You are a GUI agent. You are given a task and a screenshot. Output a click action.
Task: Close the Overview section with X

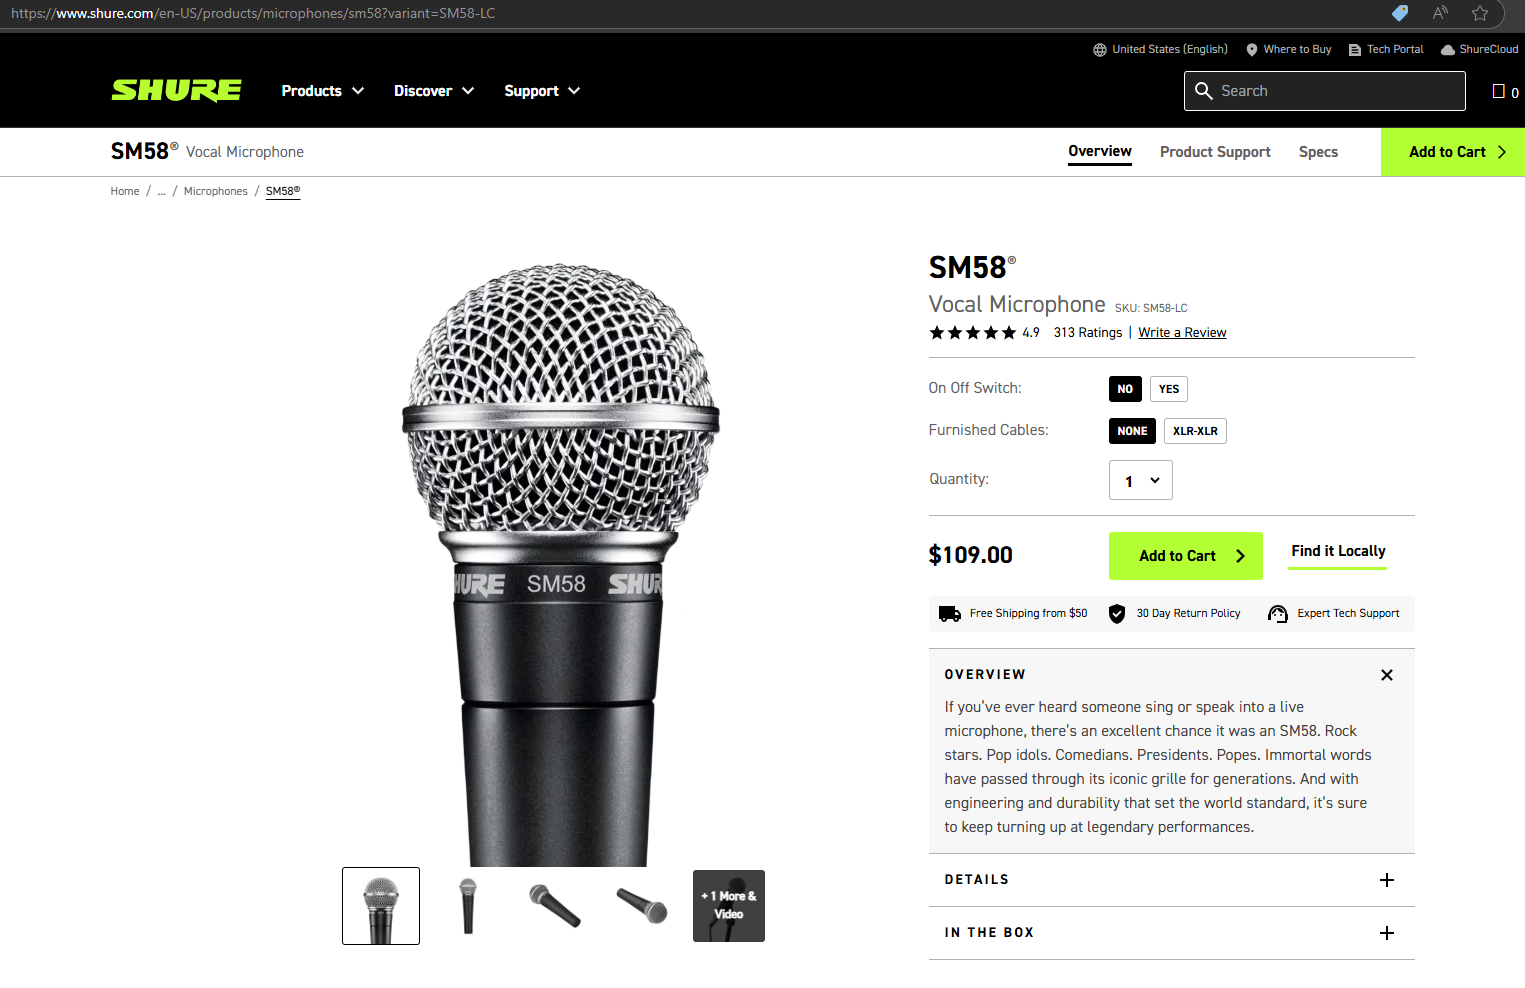1386,675
